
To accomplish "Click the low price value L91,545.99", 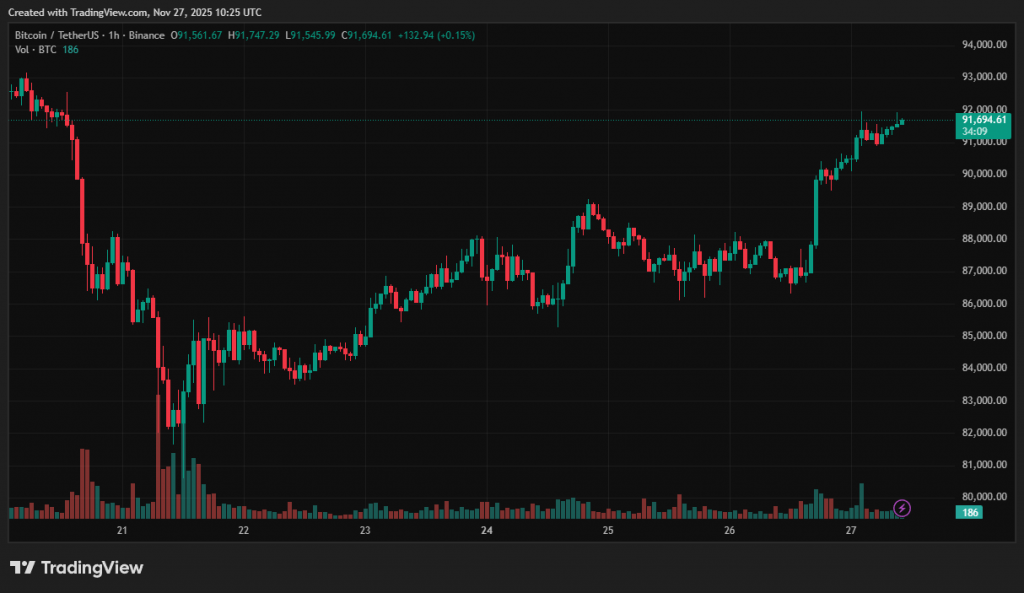I will click(x=312, y=35).
